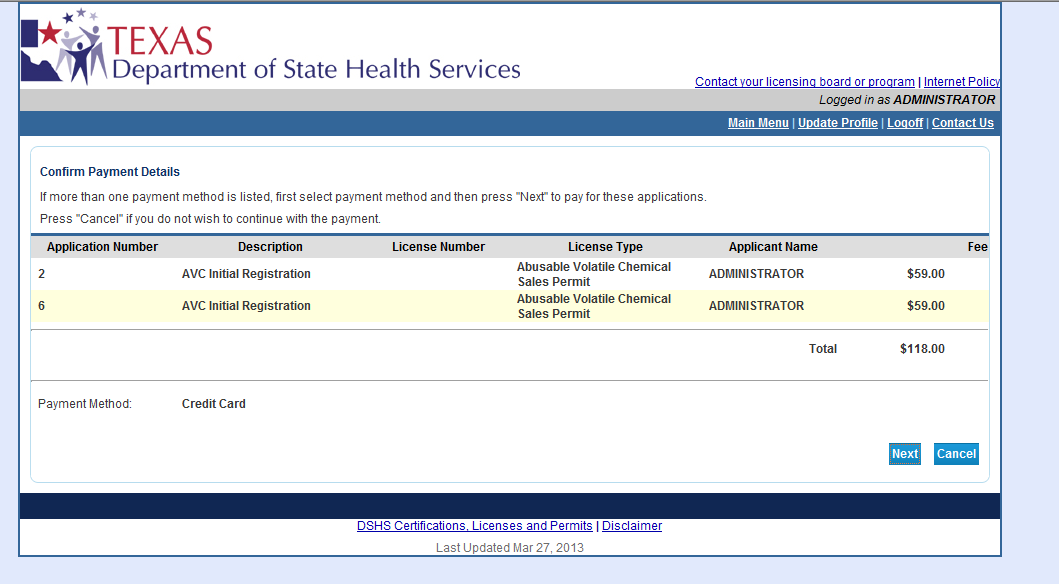Click the Application Number column header
Viewport: 1059px width, 584px height.
click(102, 247)
